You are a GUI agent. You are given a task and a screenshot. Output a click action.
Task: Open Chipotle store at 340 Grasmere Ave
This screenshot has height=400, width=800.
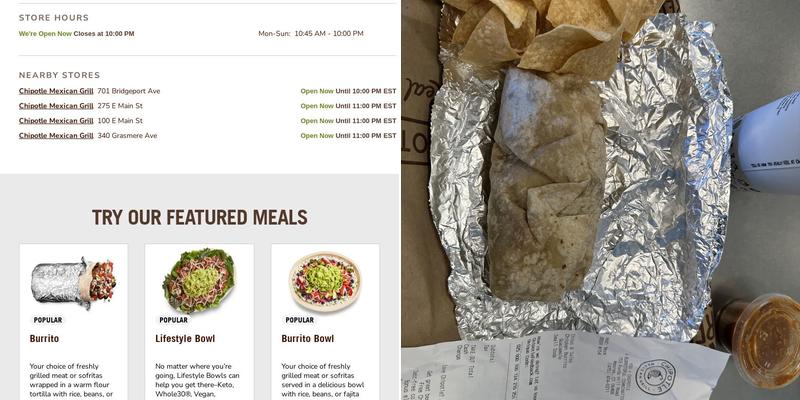coord(56,136)
